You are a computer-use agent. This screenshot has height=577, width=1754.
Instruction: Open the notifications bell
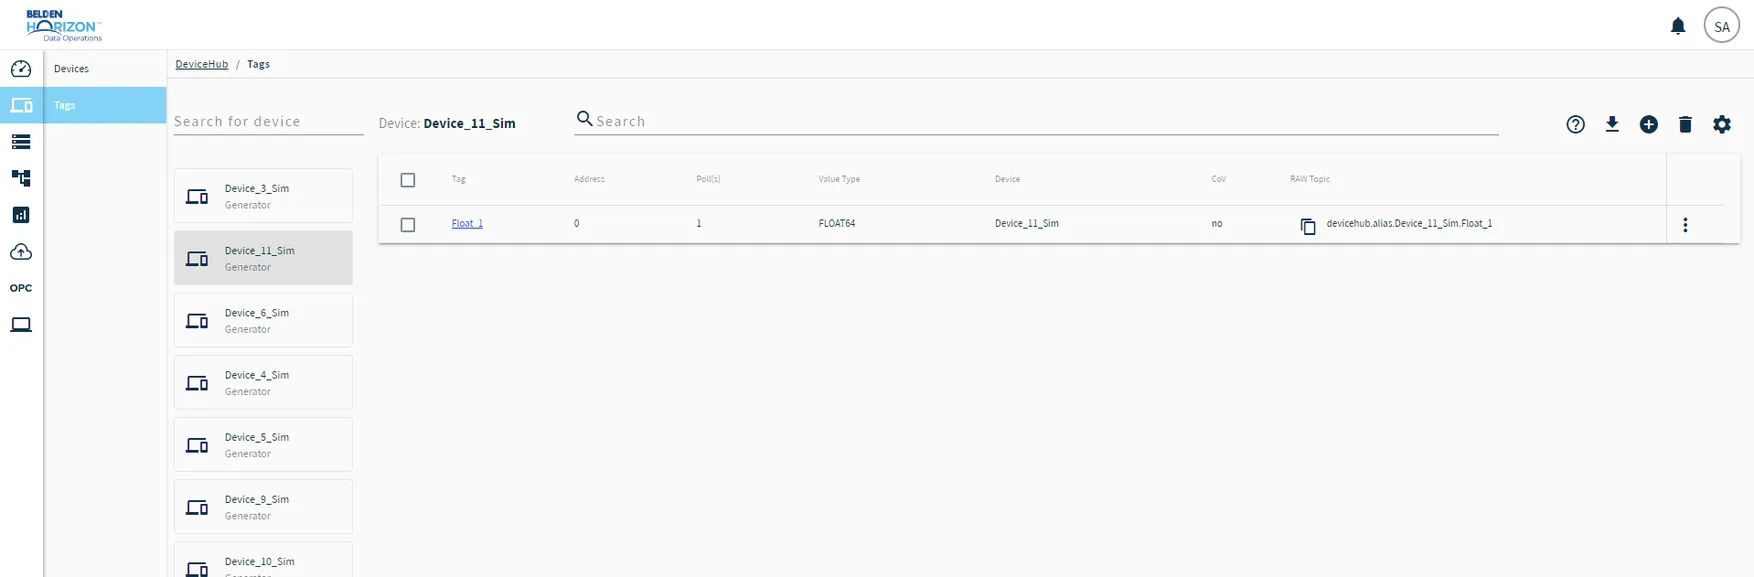point(1678,26)
